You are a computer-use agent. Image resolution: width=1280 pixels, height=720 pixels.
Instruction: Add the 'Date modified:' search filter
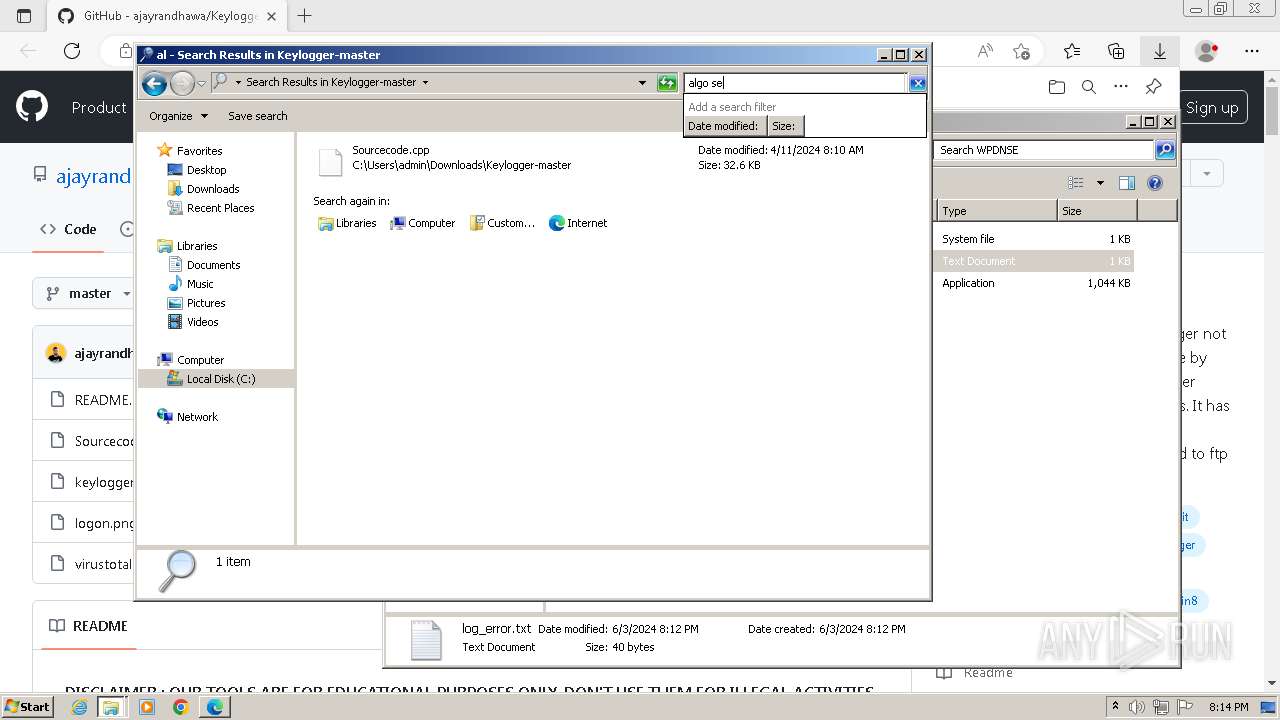pyautogui.click(x=724, y=126)
